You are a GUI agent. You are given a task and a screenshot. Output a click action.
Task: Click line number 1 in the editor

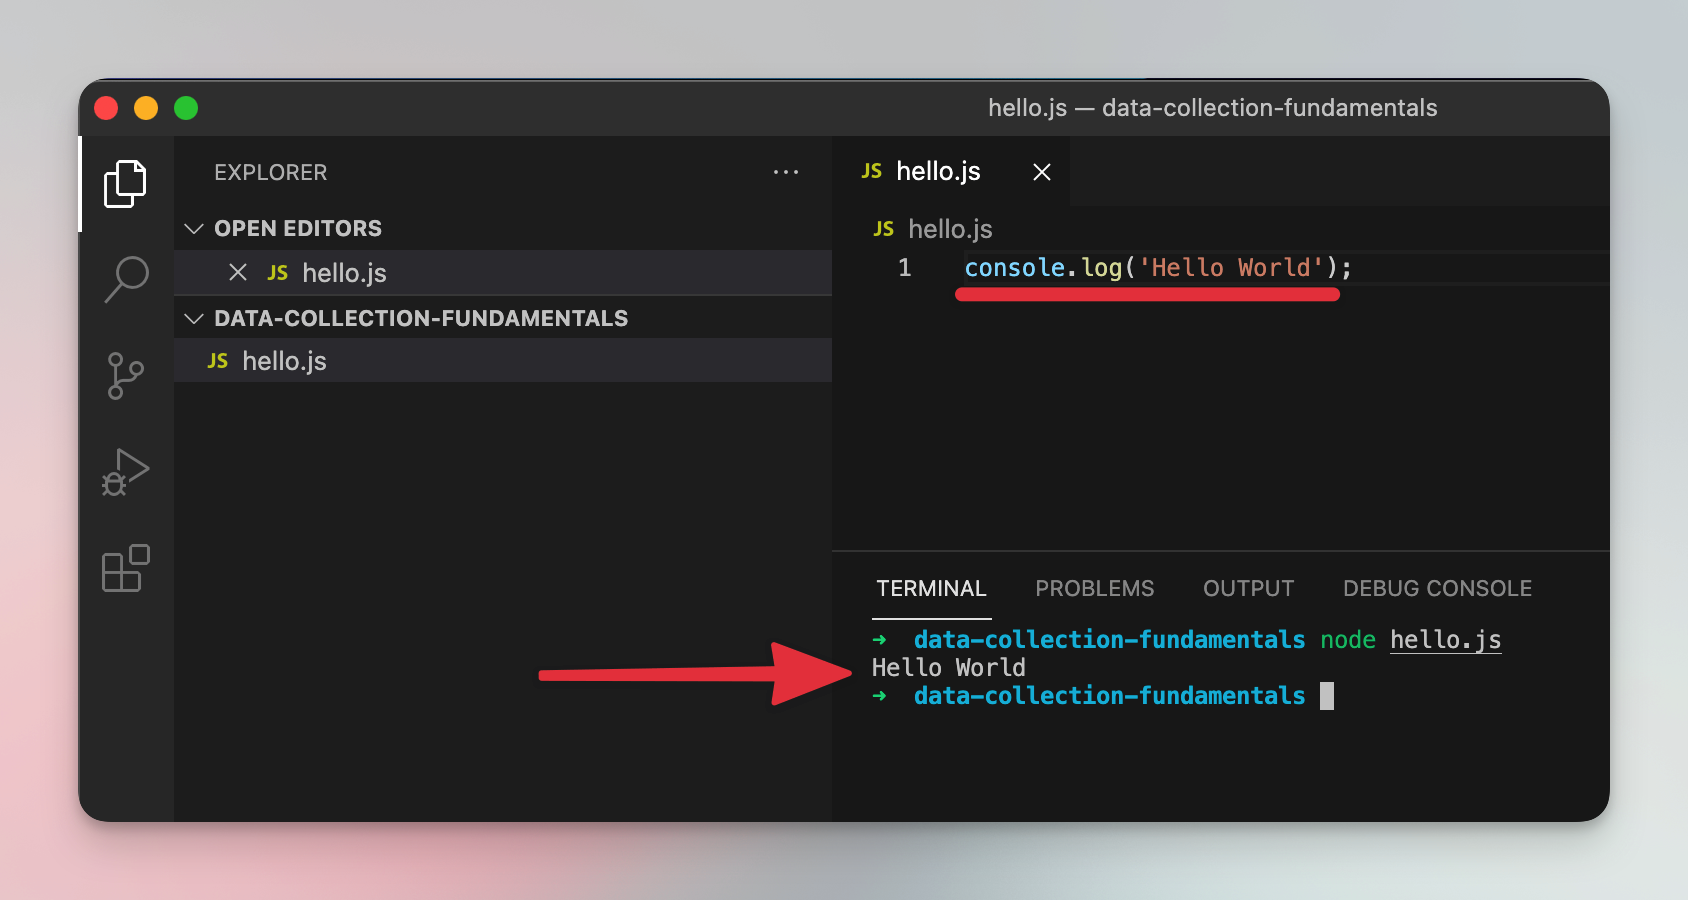click(x=904, y=267)
